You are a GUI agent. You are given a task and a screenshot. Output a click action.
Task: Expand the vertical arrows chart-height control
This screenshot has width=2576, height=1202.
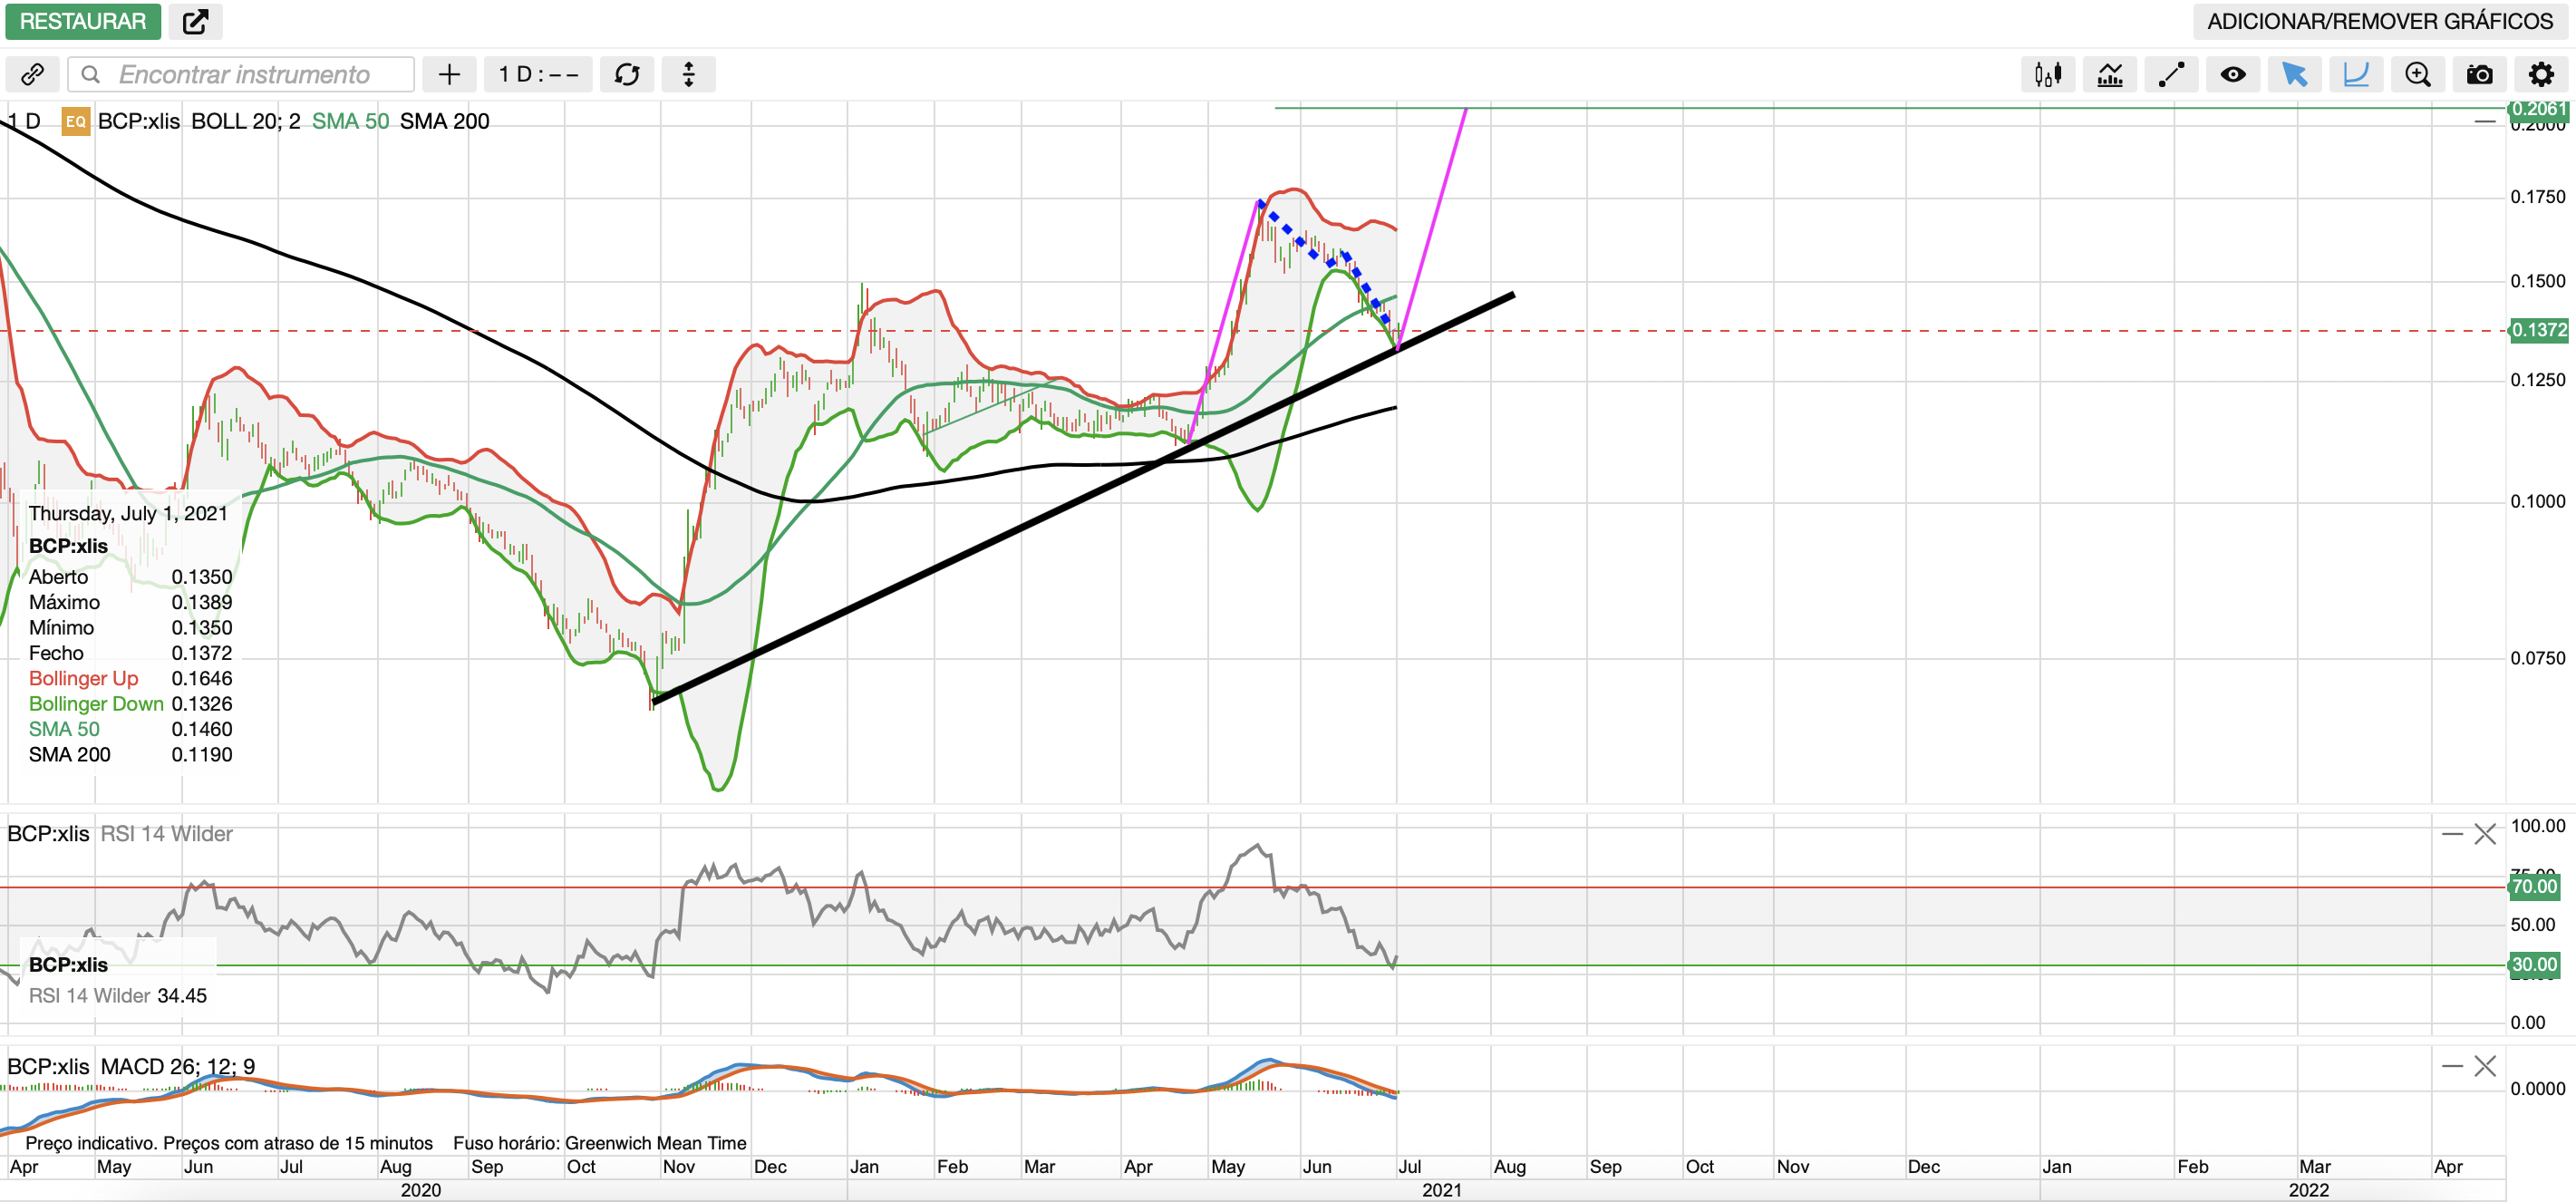[x=688, y=75]
